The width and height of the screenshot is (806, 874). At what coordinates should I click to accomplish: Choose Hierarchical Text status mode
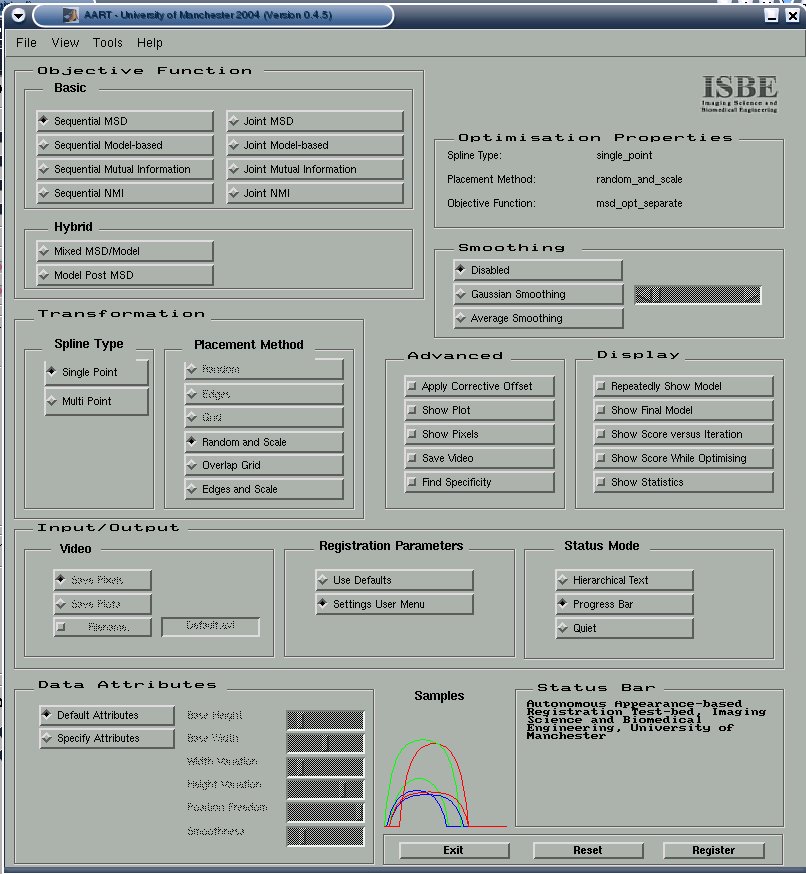tap(625, 580)
